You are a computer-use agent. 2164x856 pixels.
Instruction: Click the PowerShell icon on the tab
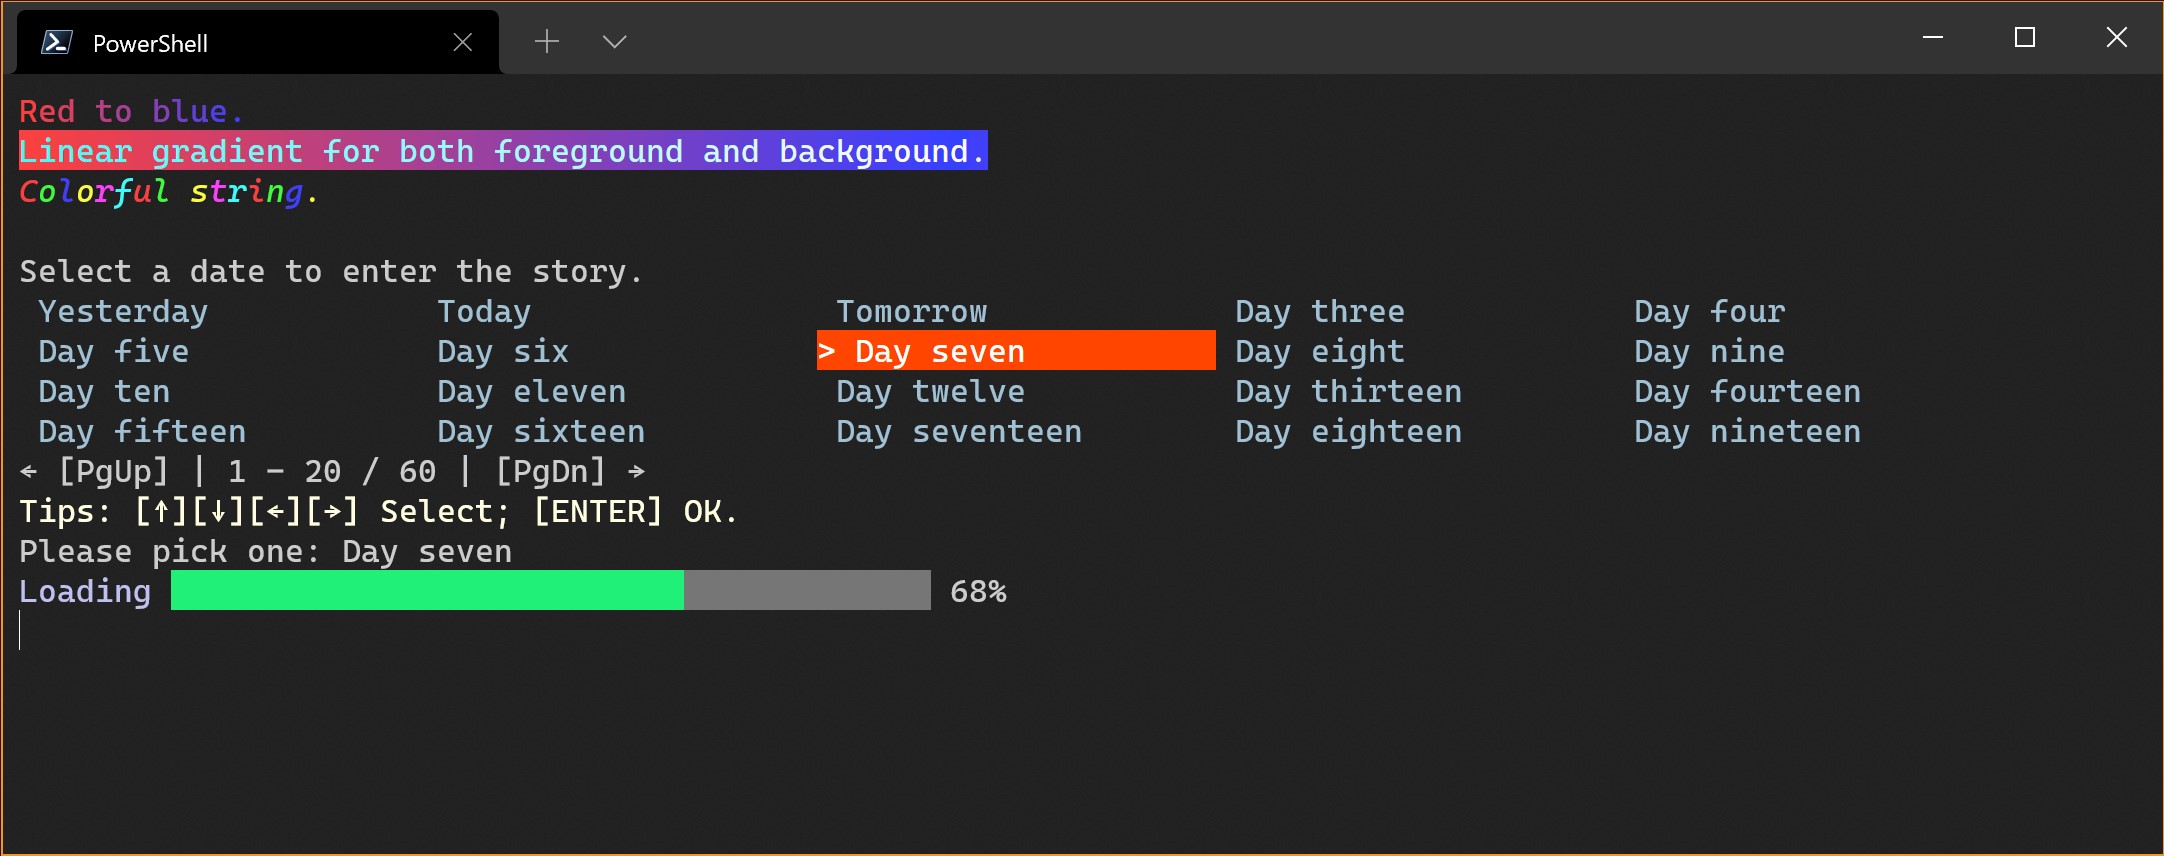point(57,42)
